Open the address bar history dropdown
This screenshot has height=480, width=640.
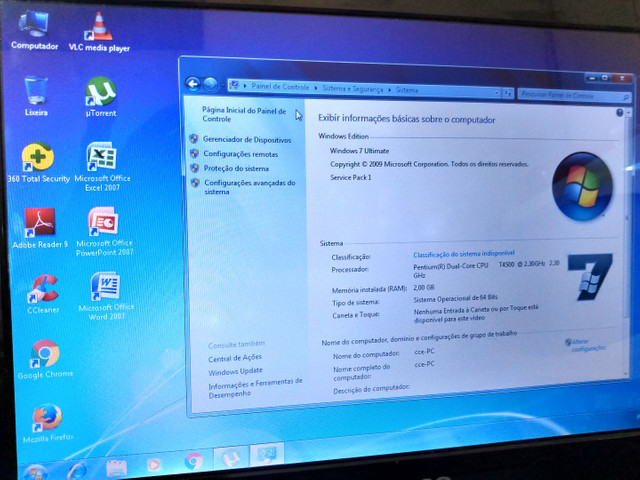pyautogui.click(x=496, y=93)
